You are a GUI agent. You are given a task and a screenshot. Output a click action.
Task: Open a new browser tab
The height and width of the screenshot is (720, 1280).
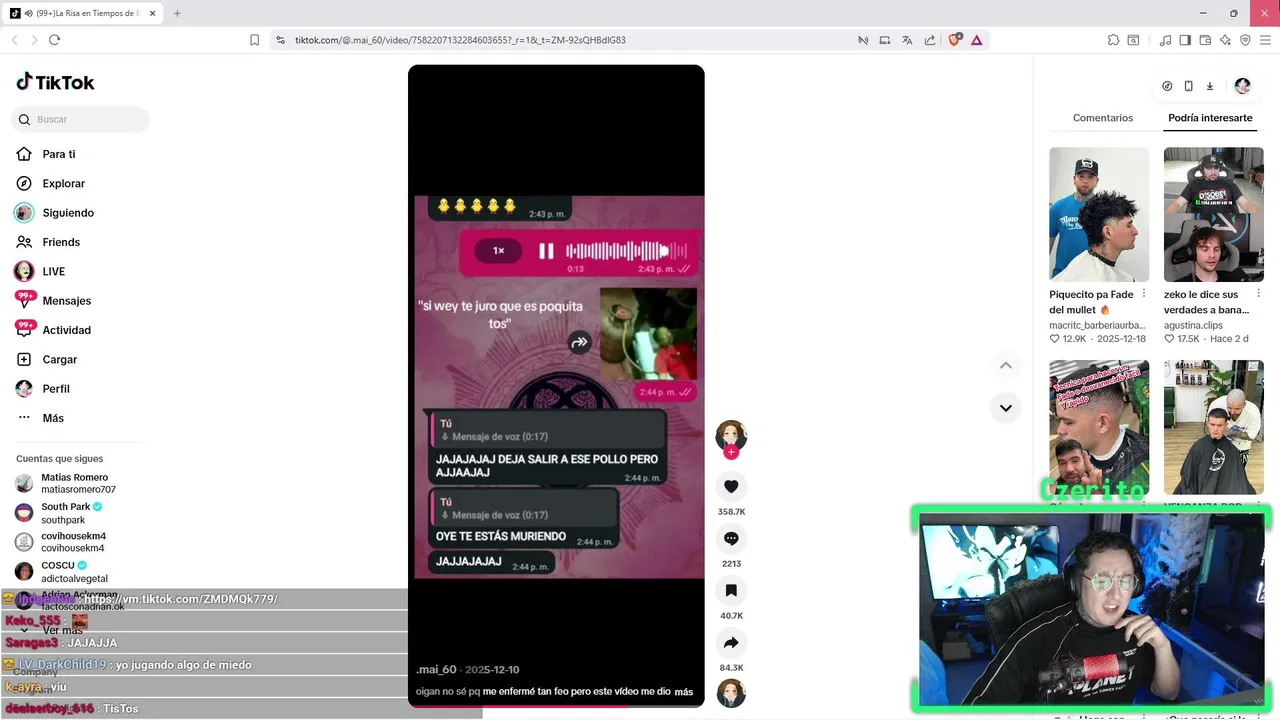click(177, 13)
